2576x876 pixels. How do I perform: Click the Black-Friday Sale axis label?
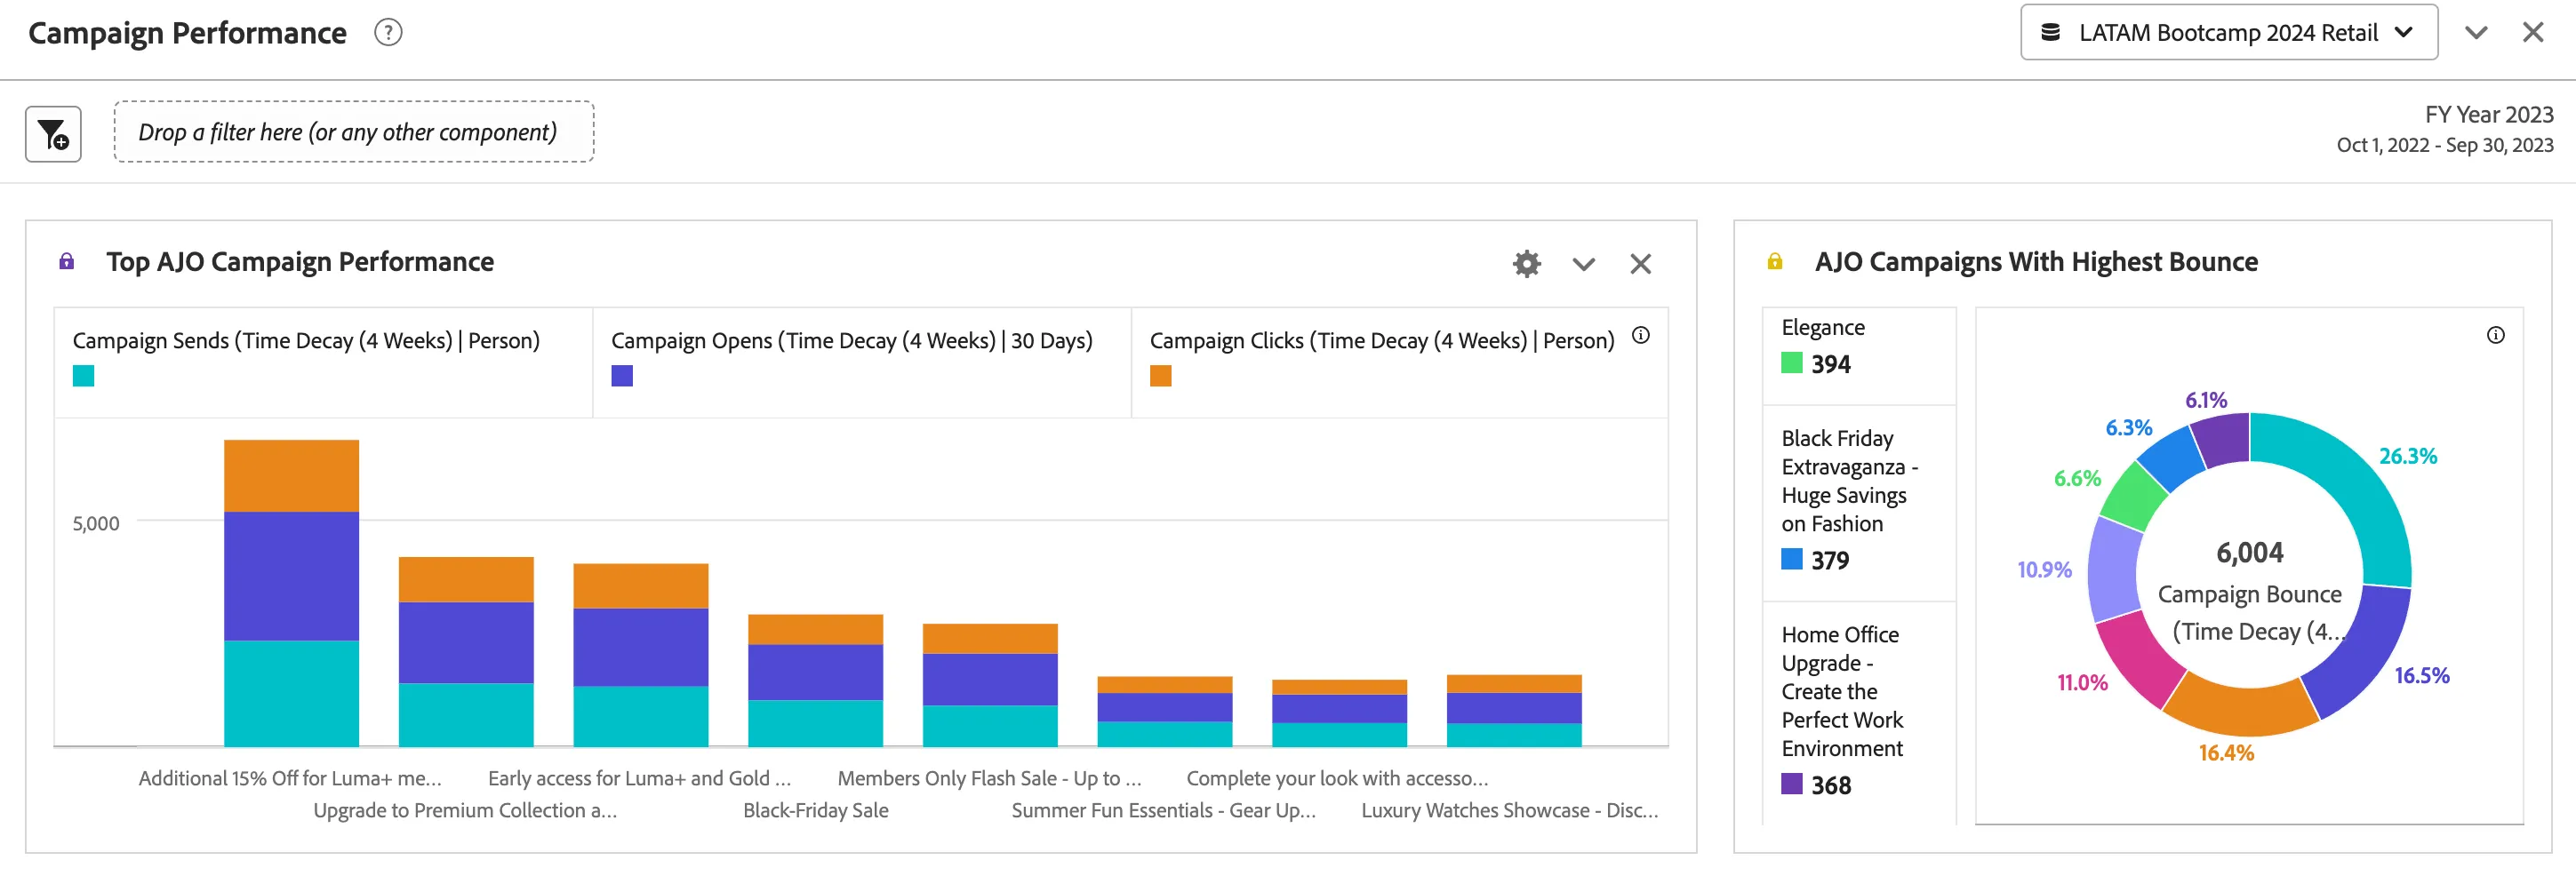[x=816, y=811]
